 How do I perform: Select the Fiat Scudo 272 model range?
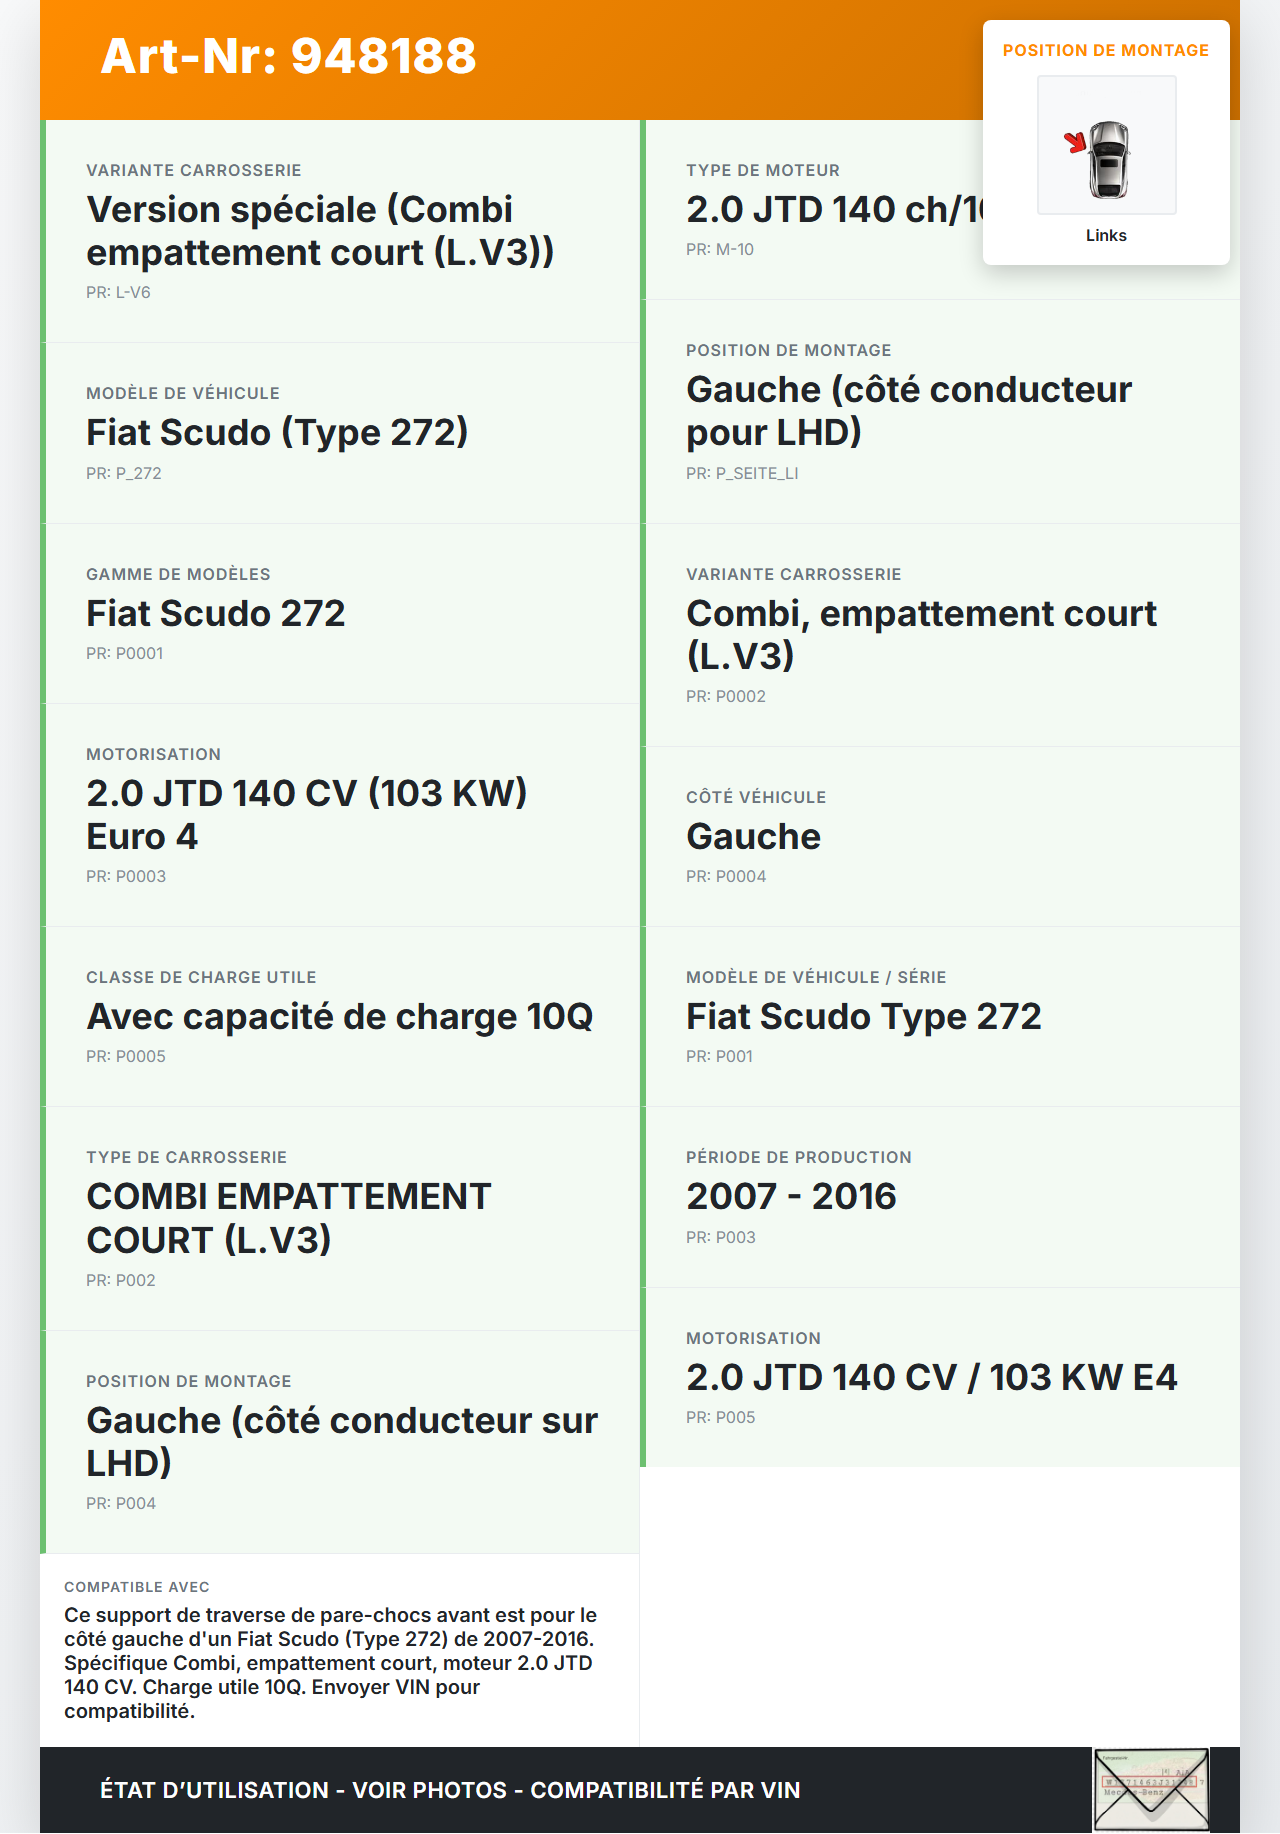(216, 614)
